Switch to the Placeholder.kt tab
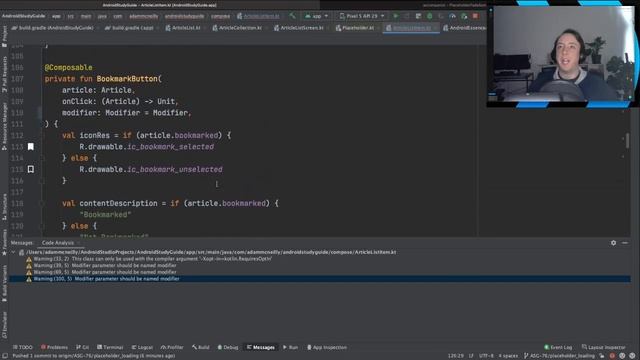This screenshot has width=640, height=360. coord(356,28)
